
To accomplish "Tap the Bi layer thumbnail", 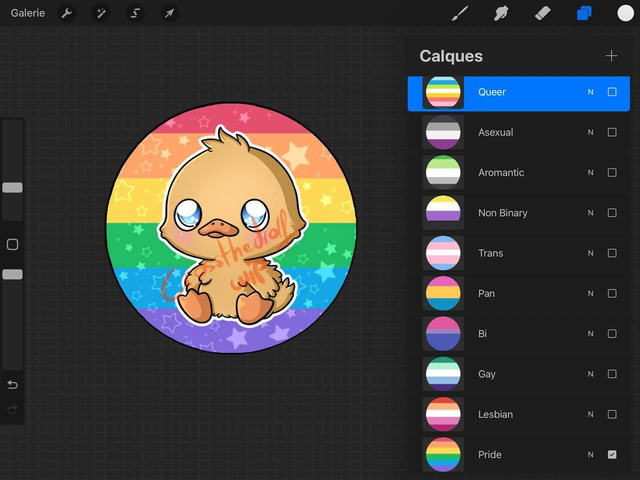I will [443, 333].
